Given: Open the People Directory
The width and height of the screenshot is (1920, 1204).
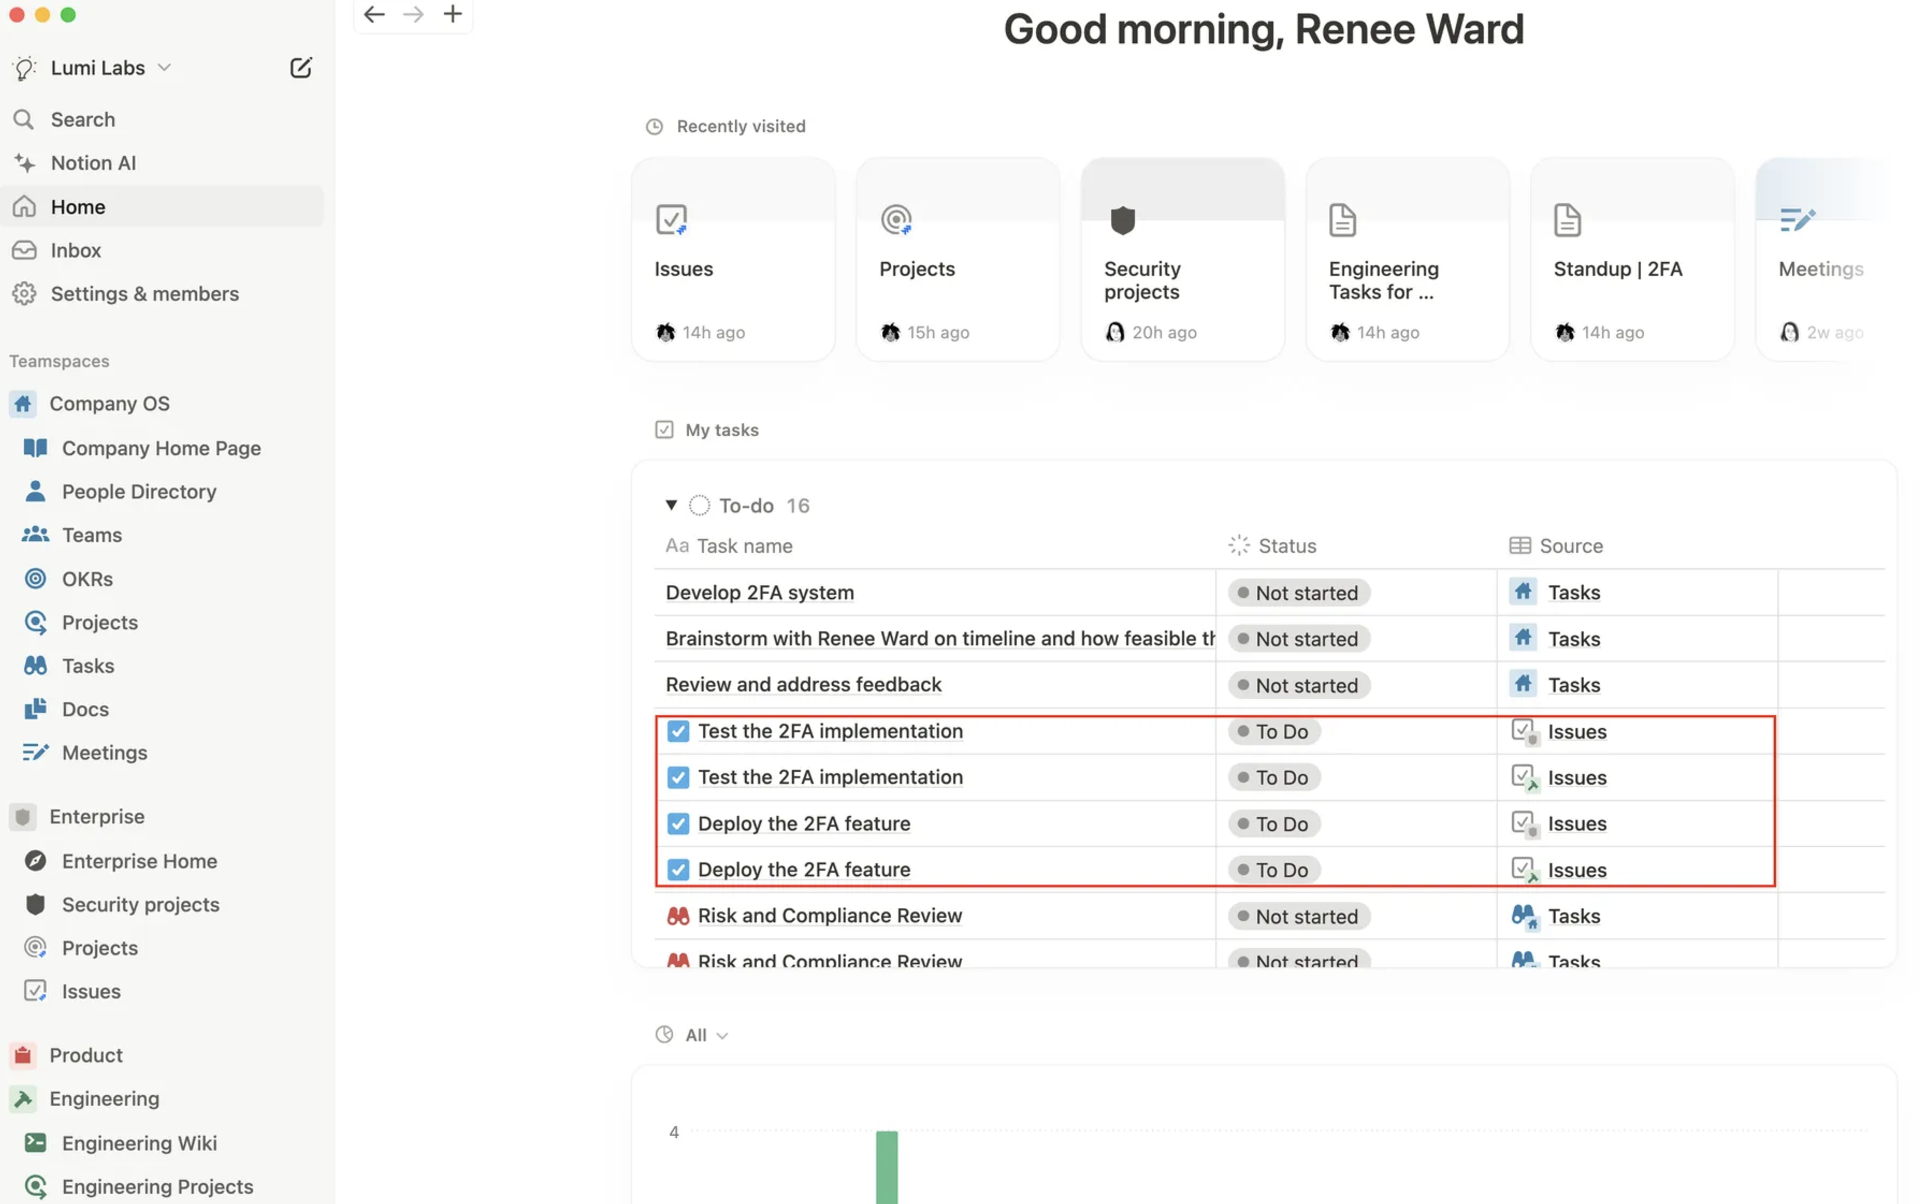Looking at the screenshot, I should point(139,491).
